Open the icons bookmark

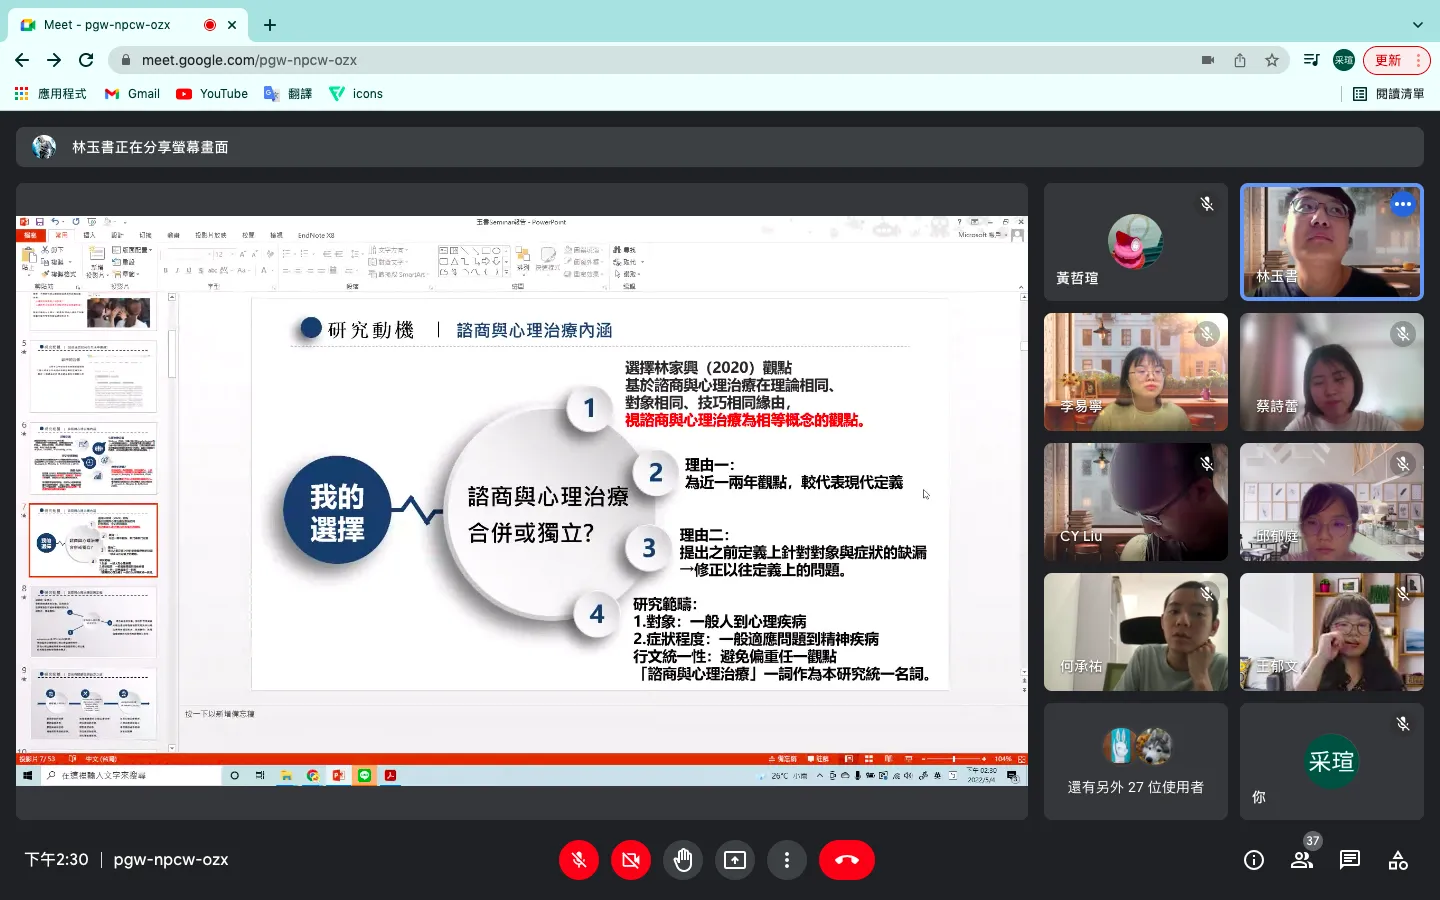tap(356, 94)
